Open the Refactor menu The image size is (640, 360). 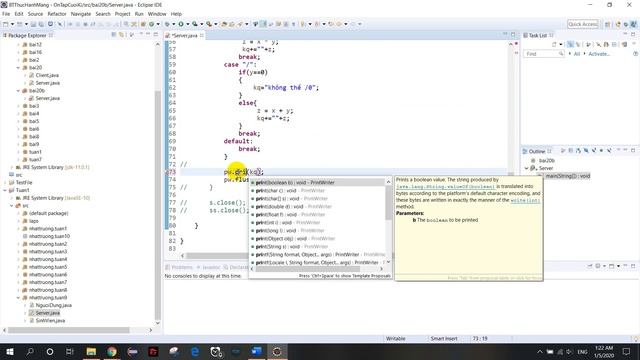[x=57, y=14]
